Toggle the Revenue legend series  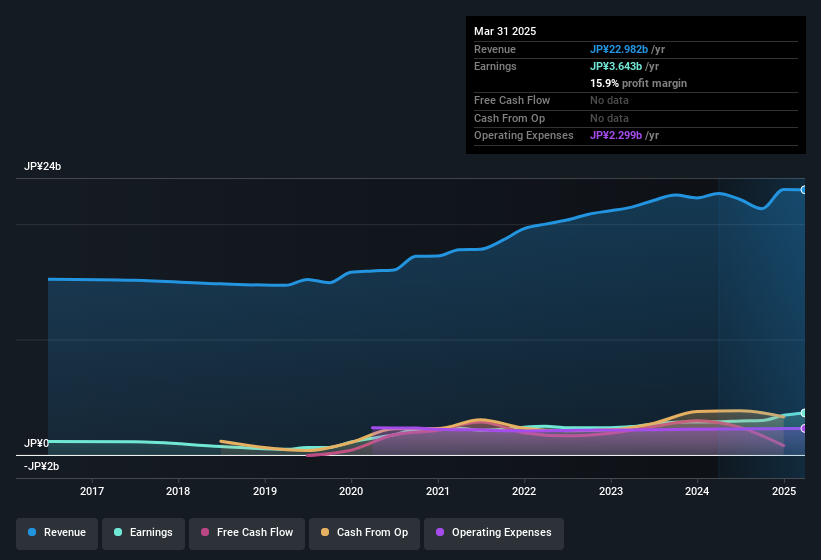tap(57, 533)
